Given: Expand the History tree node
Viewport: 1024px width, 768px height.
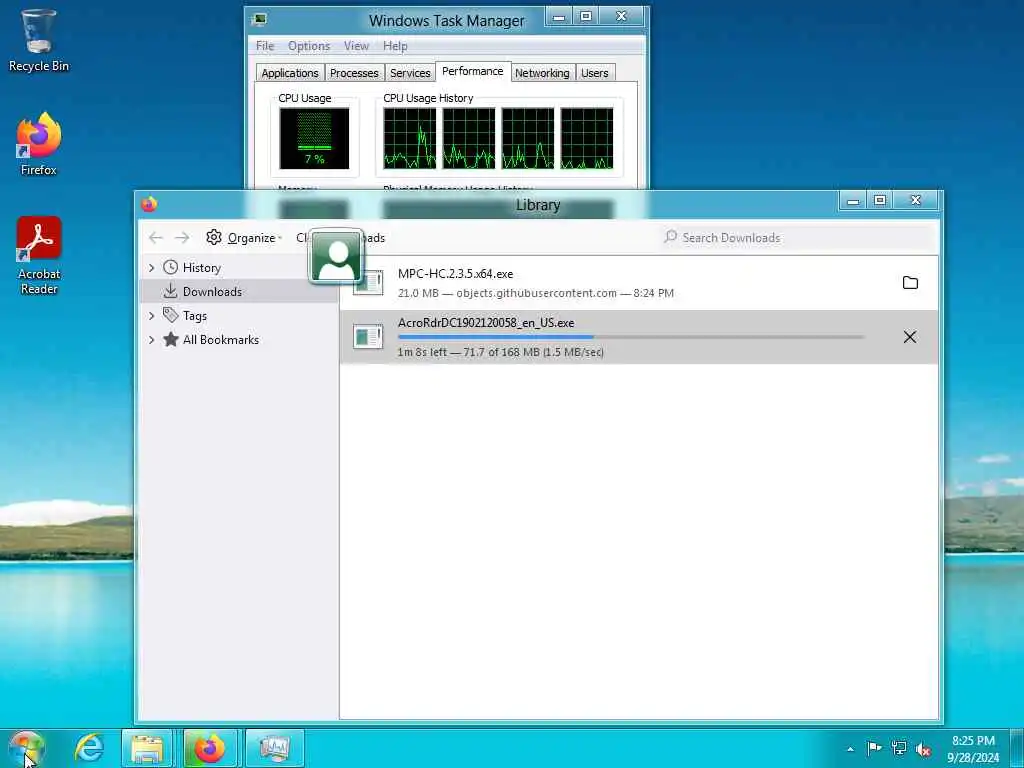Looking at the screenshot, I should pyautogui.click(x=152, y=268).
